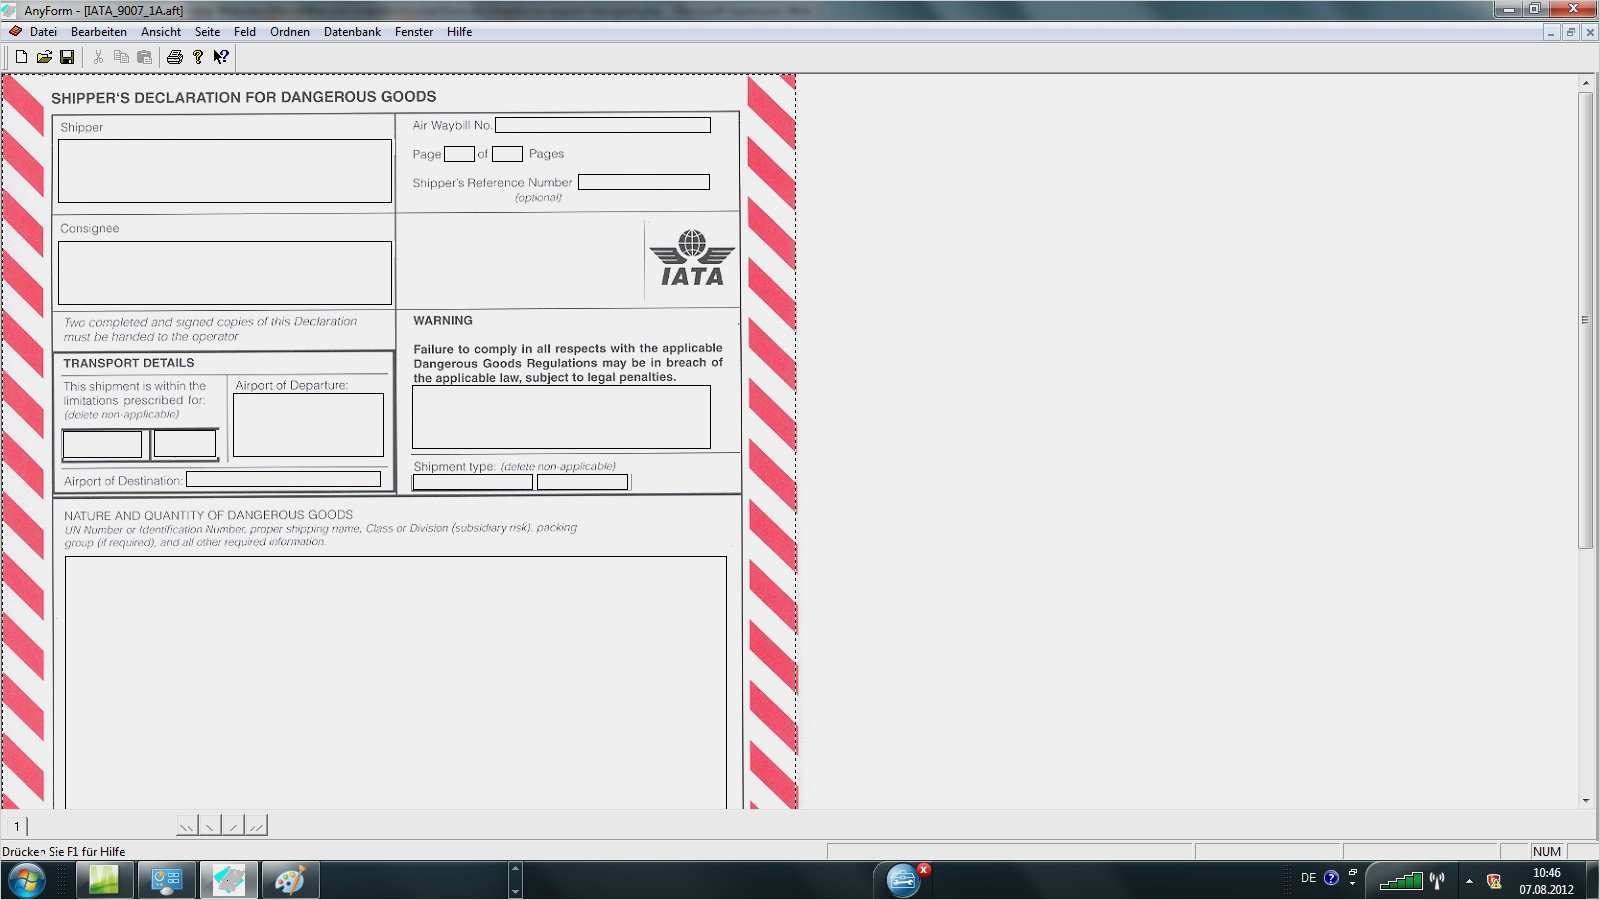Switch to AnyForm taskbar button
Image resolution: width=1600 pixels, height=900 pixels.
point(229,880)
